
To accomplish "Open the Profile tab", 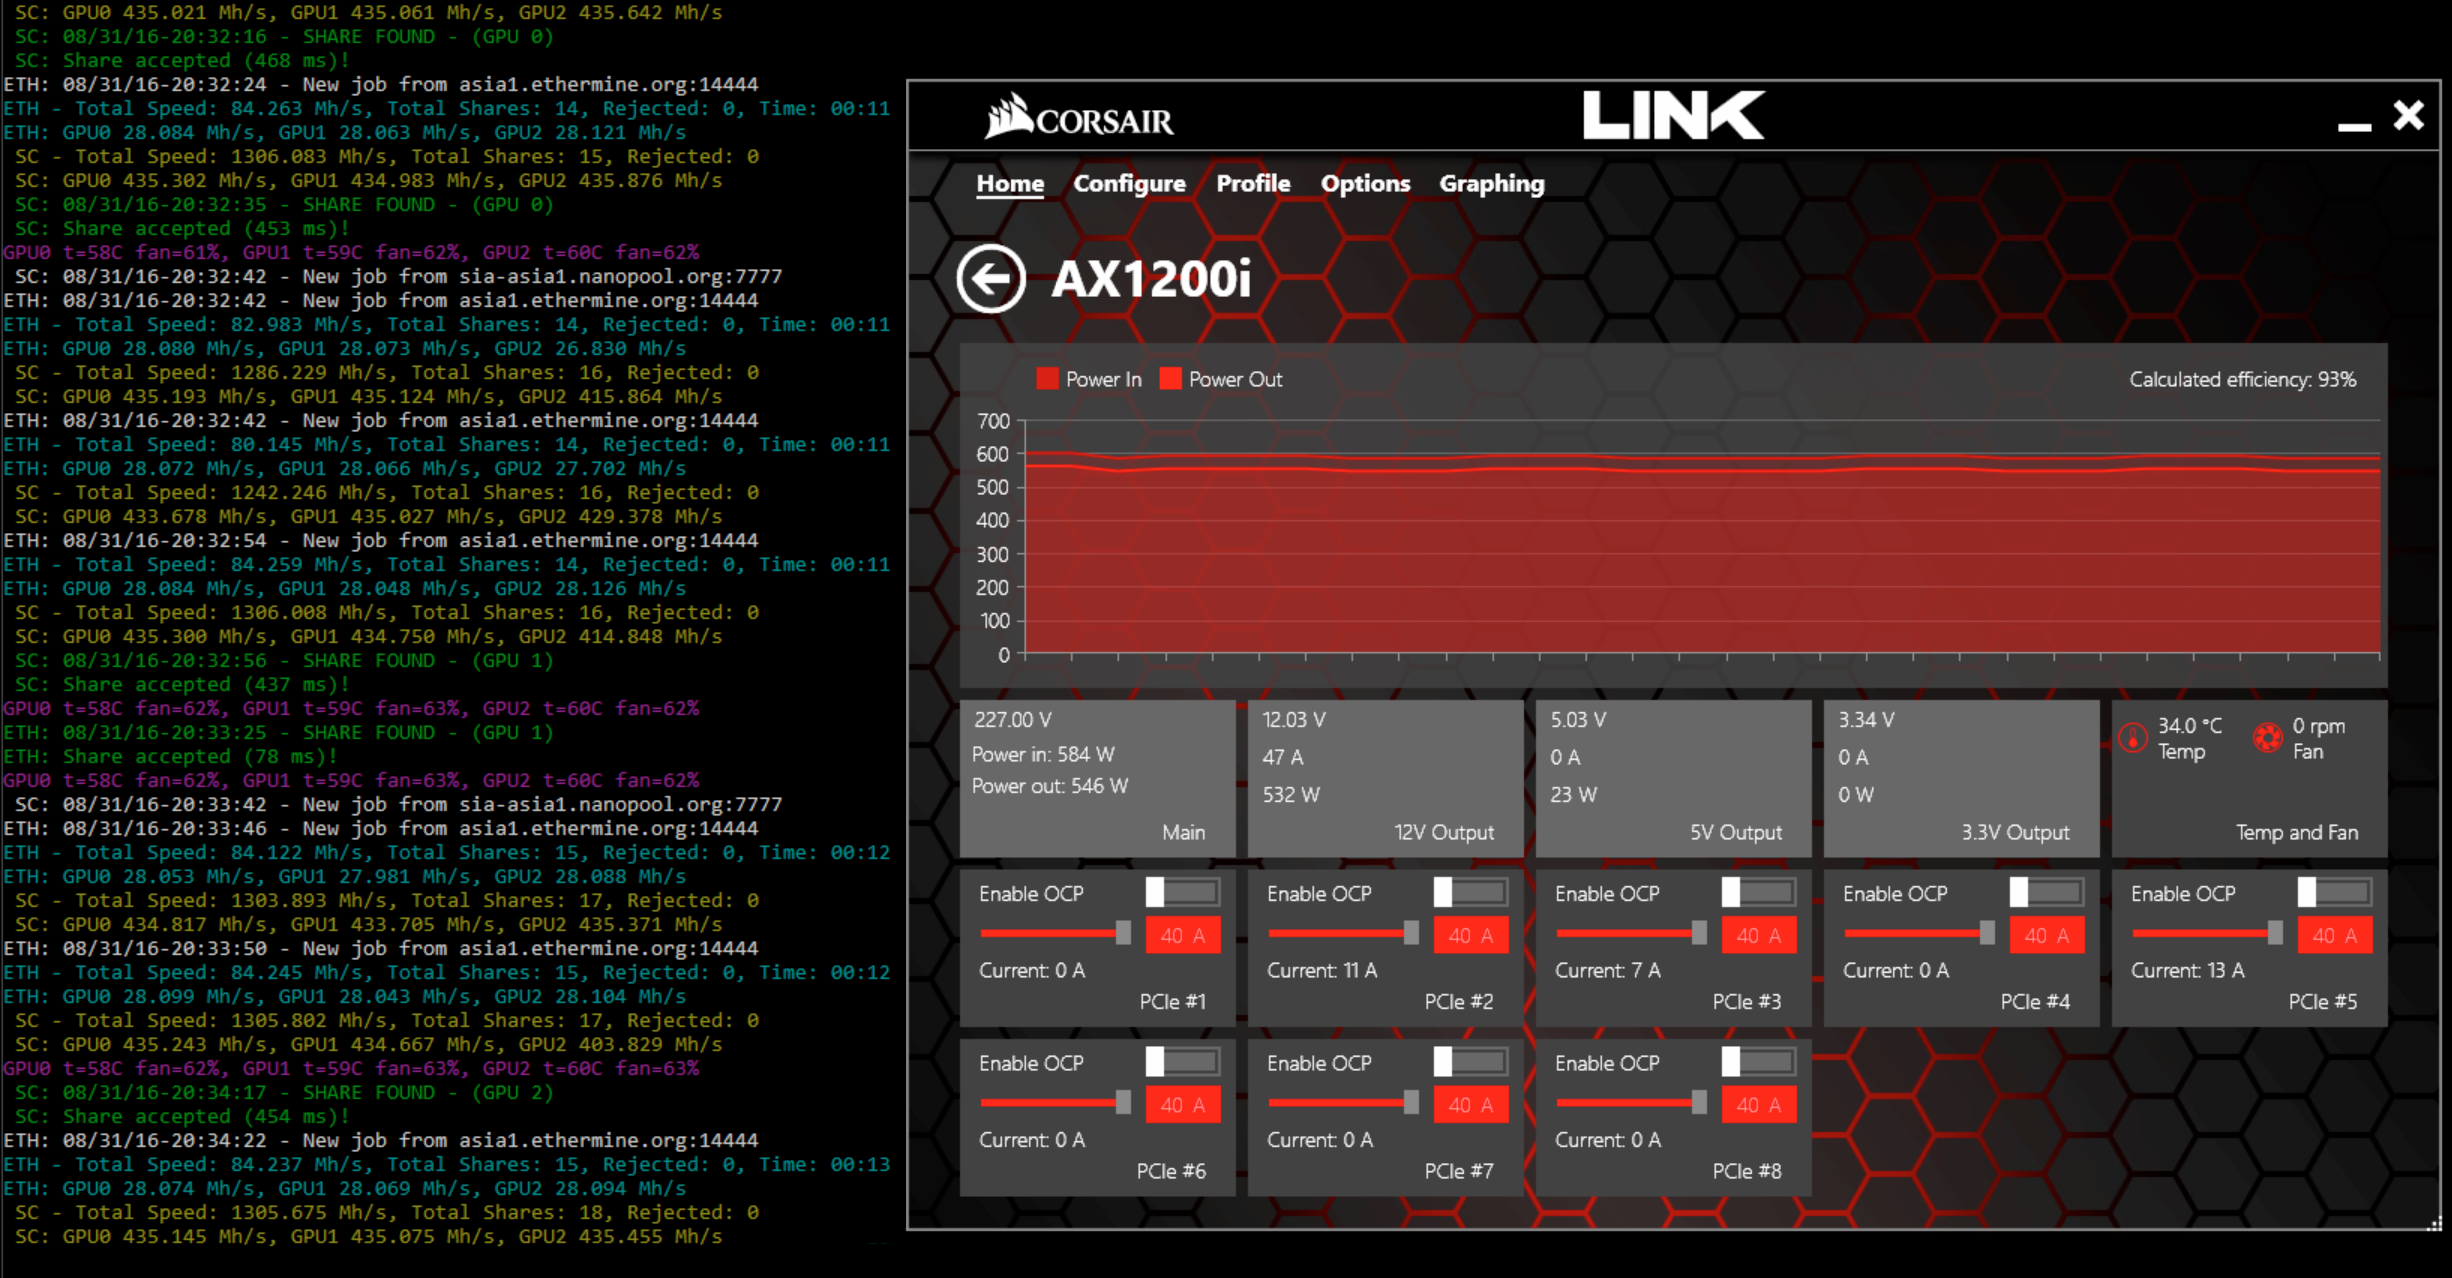I will click(1253, 184).
